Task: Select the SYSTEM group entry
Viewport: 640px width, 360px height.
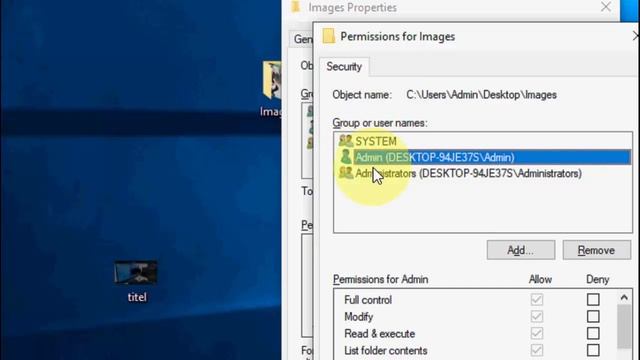Action: 376,141
